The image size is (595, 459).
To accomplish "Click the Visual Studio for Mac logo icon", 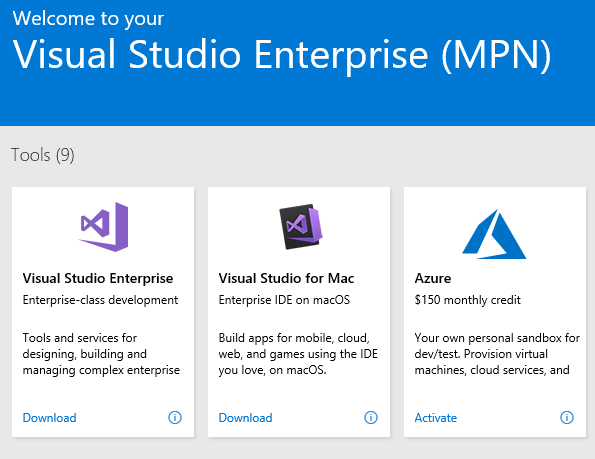I will 301,226.
